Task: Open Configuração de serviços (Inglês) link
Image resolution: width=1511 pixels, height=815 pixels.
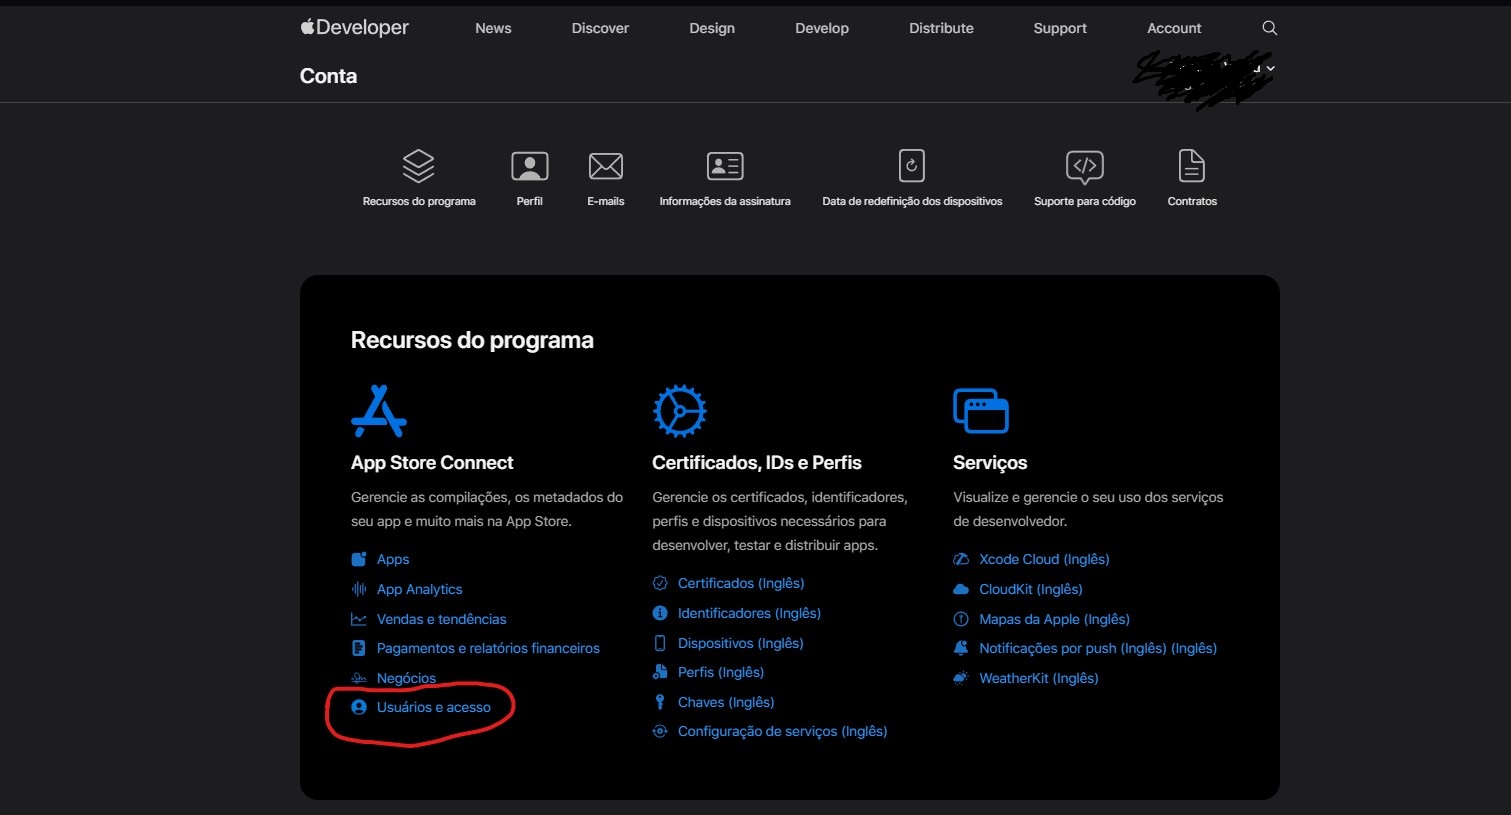Action: tap(782, 731)
